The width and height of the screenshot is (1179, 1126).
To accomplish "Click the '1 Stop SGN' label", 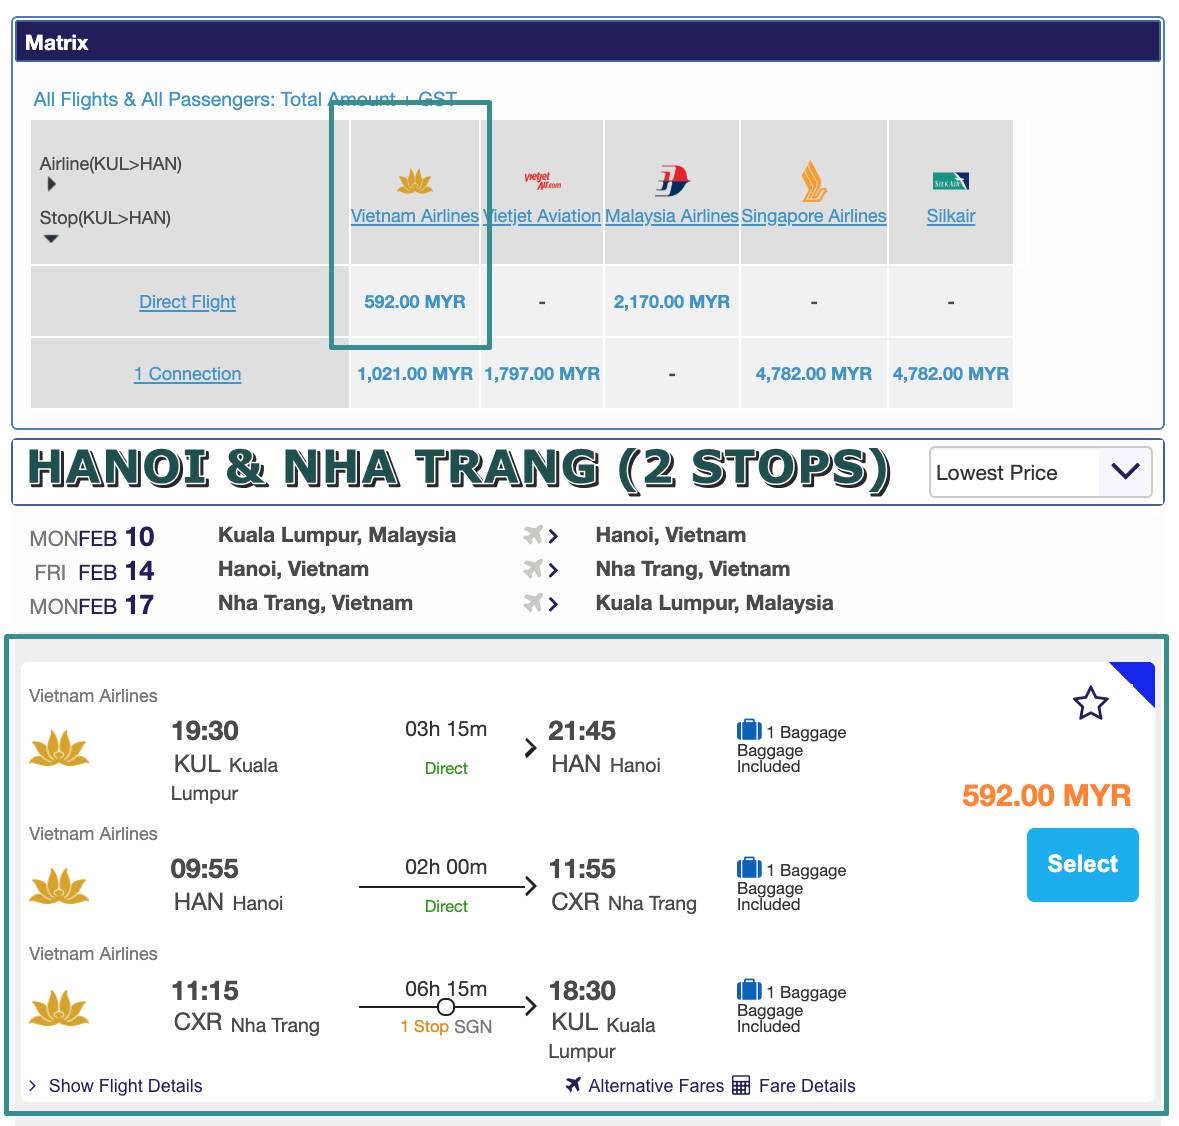I will [x=446, y=1026].
